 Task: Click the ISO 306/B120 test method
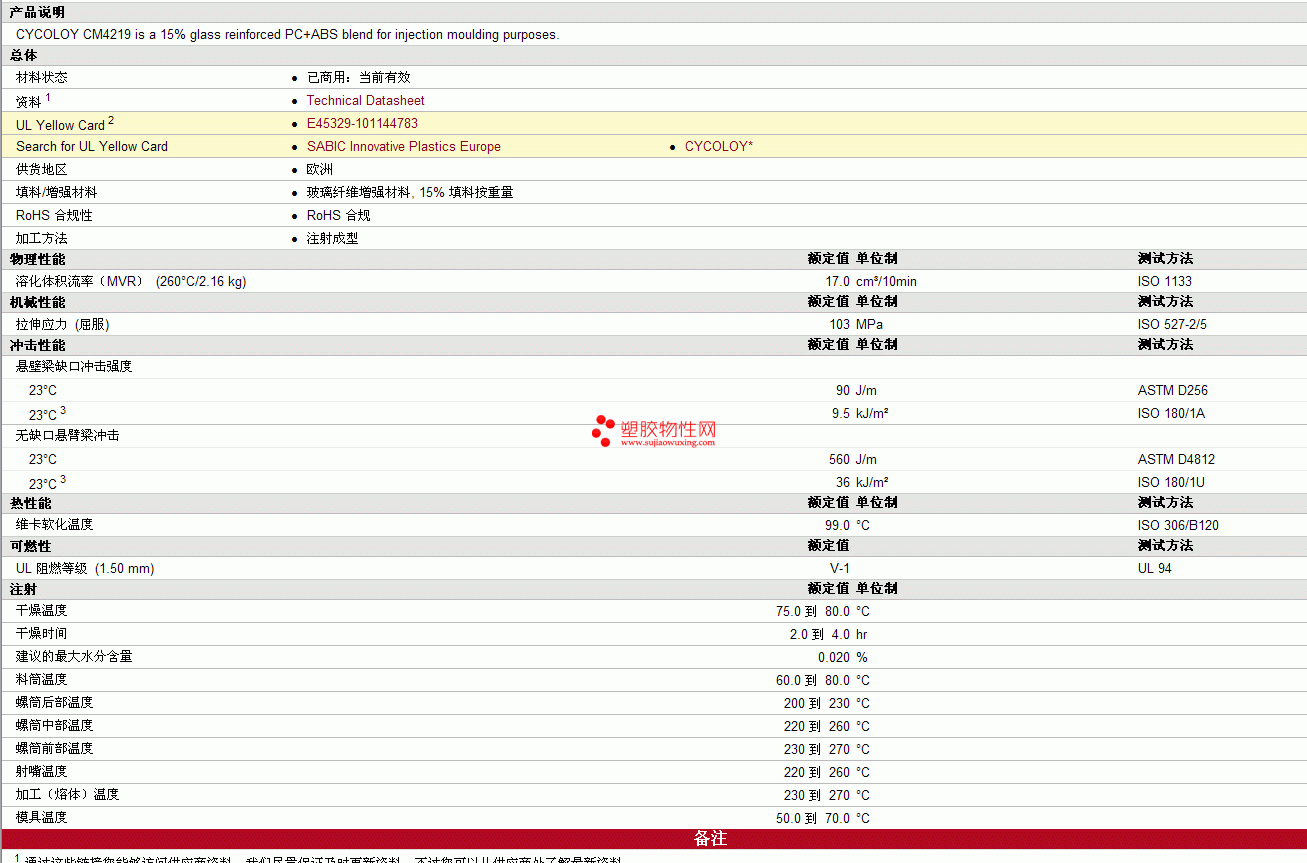[1178, 525]
